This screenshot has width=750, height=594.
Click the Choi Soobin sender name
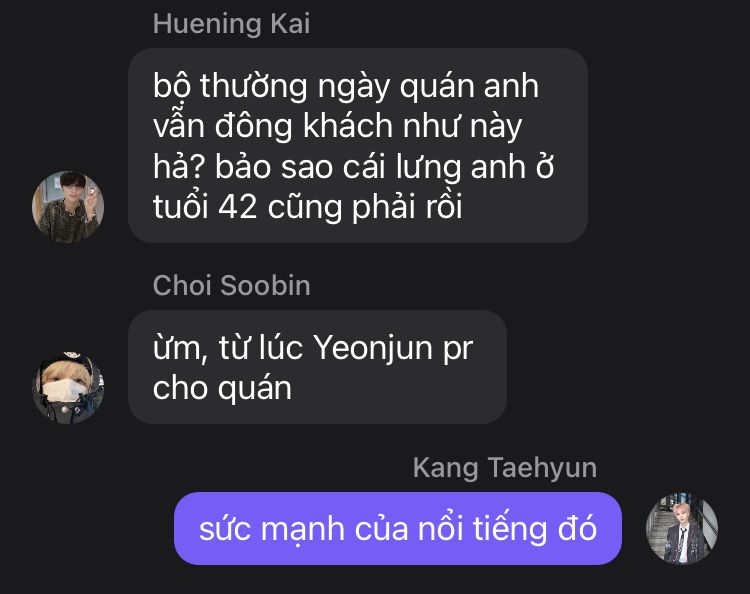pyautogui.click(x=232, y=286)
